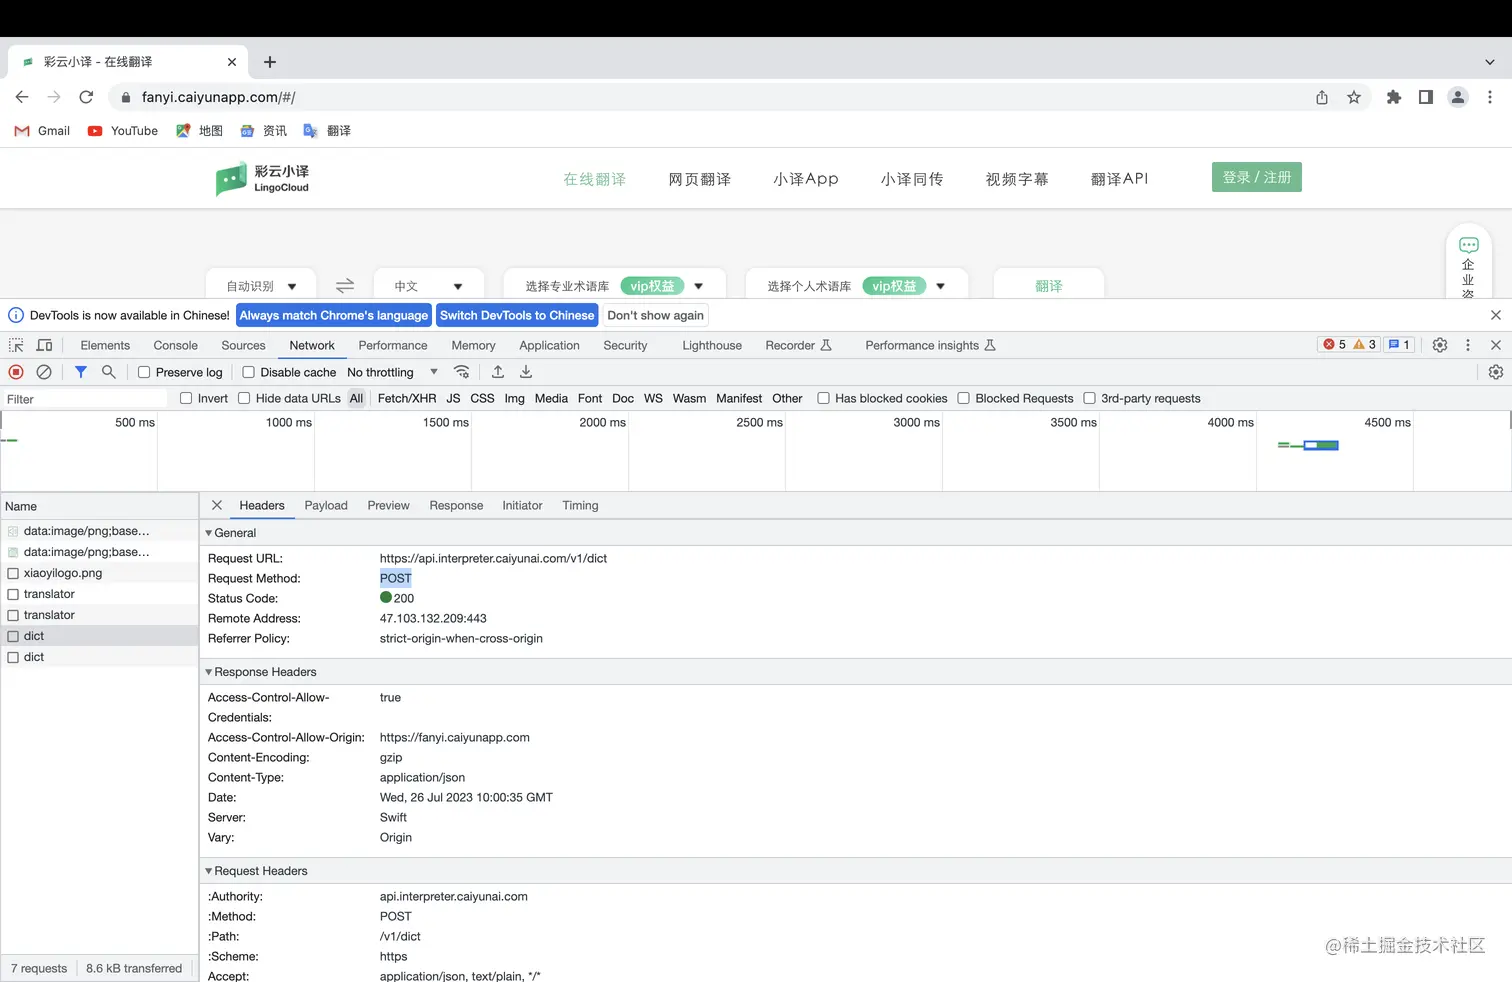Filter requests by Fetch/XHR type
The width and height of the screenshot is (1512, 982).
407,398
